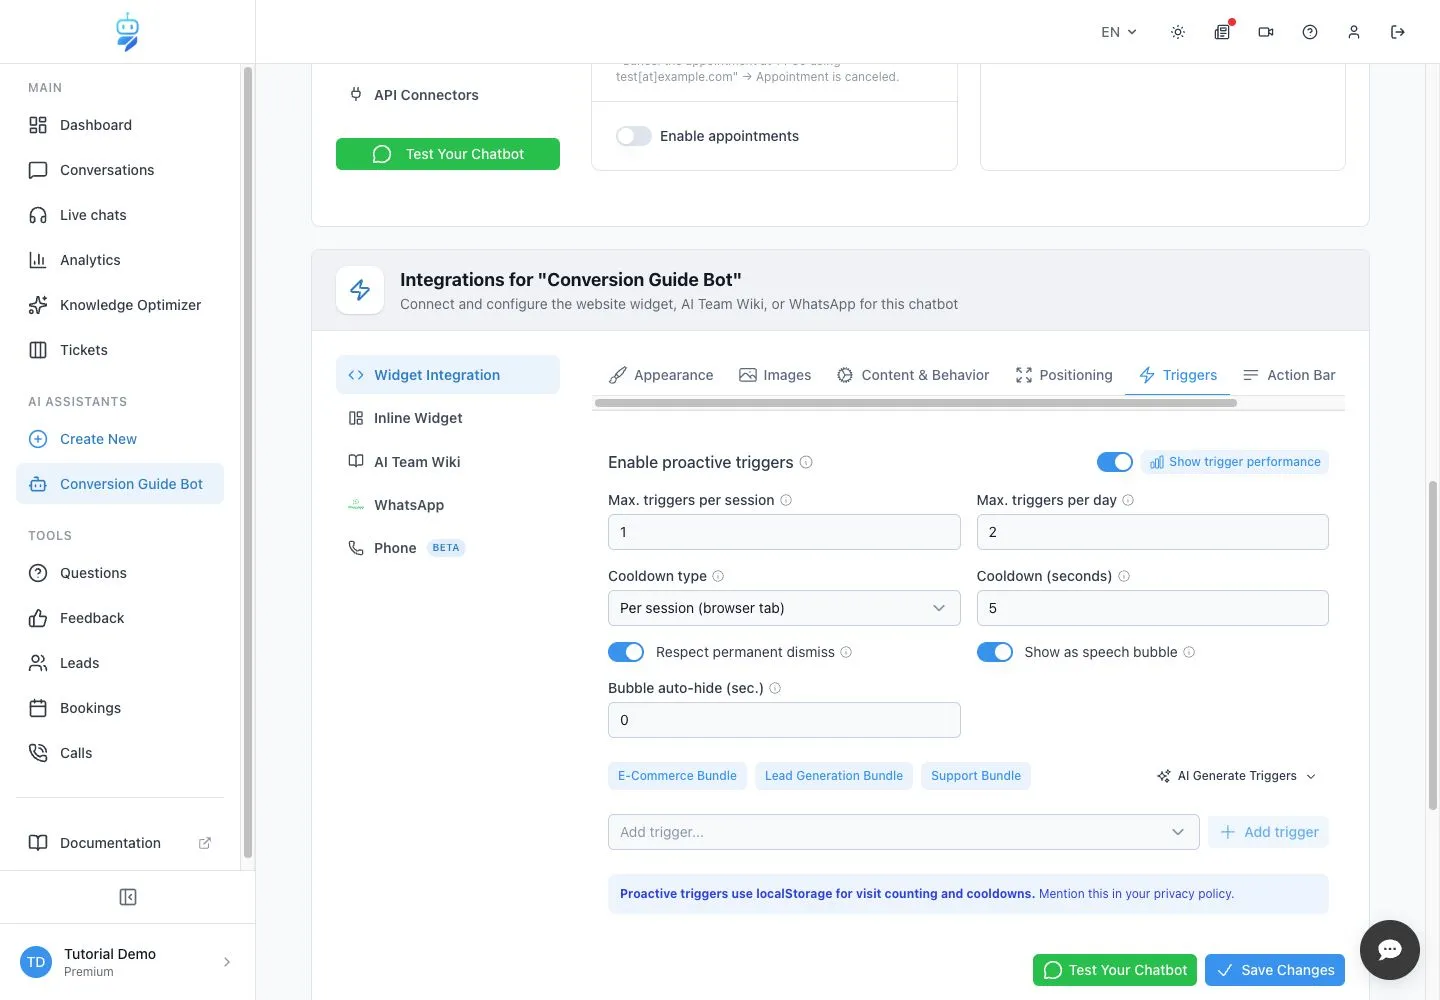The width and height of the screenshot is (1440, 1000).
Task: Open video tutorials camera icon
Action: coord(1266,32)
